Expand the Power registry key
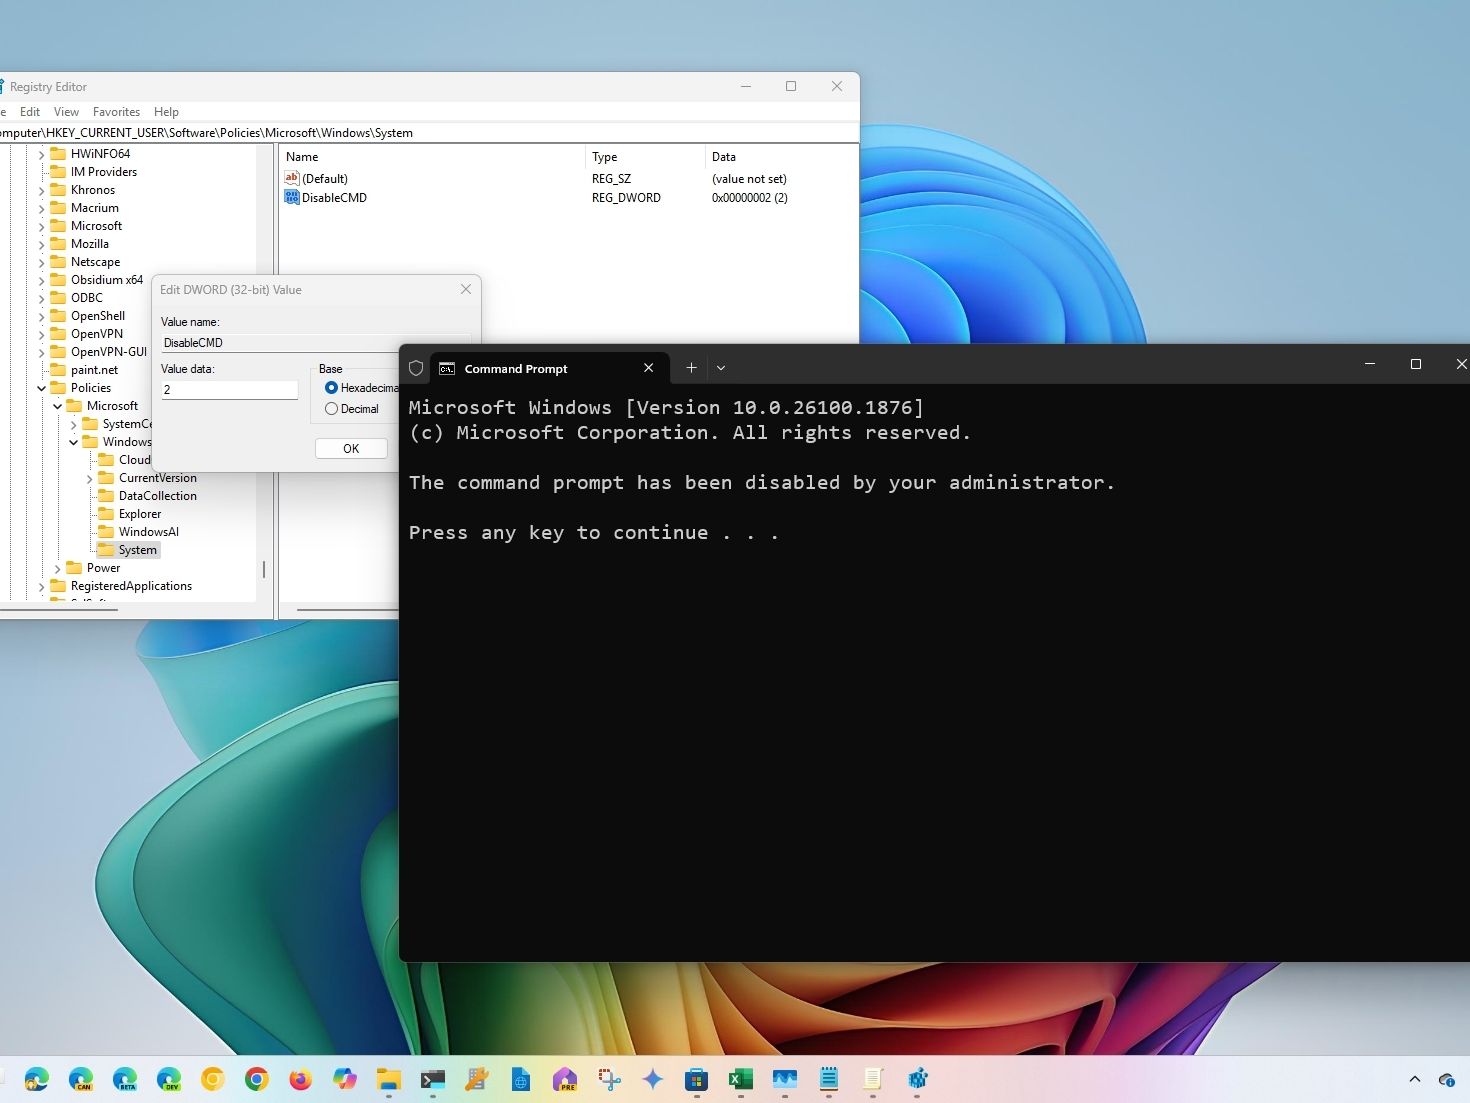 pos(58,568)
